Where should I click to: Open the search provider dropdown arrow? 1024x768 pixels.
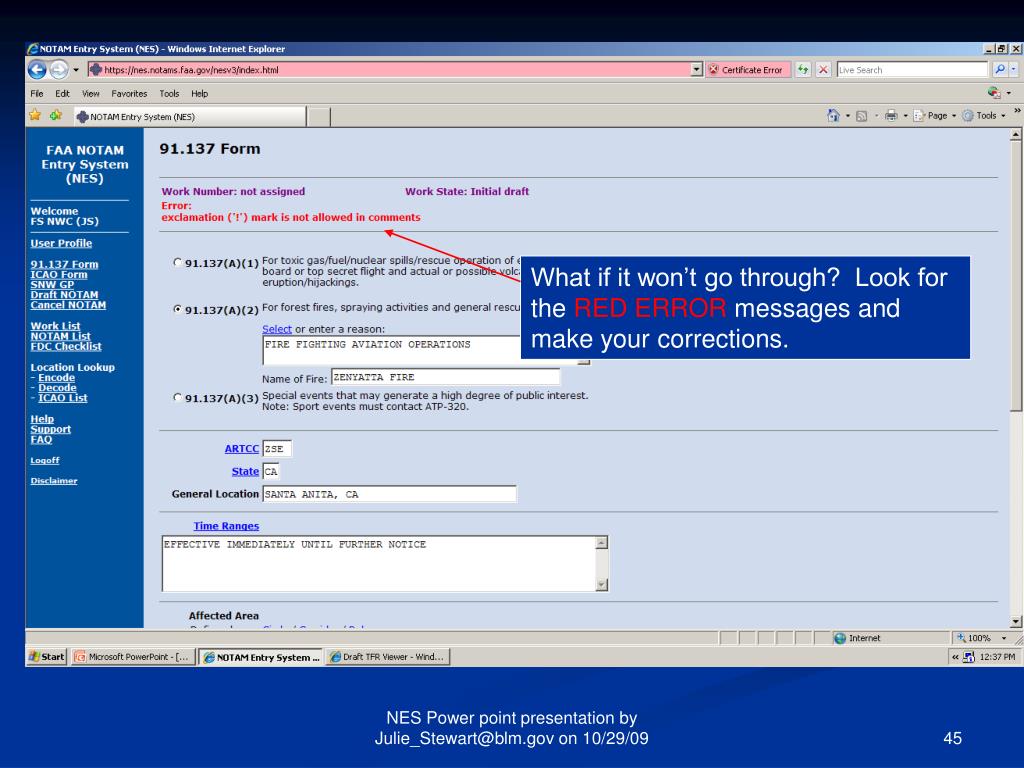click(x=1013, y=69)
